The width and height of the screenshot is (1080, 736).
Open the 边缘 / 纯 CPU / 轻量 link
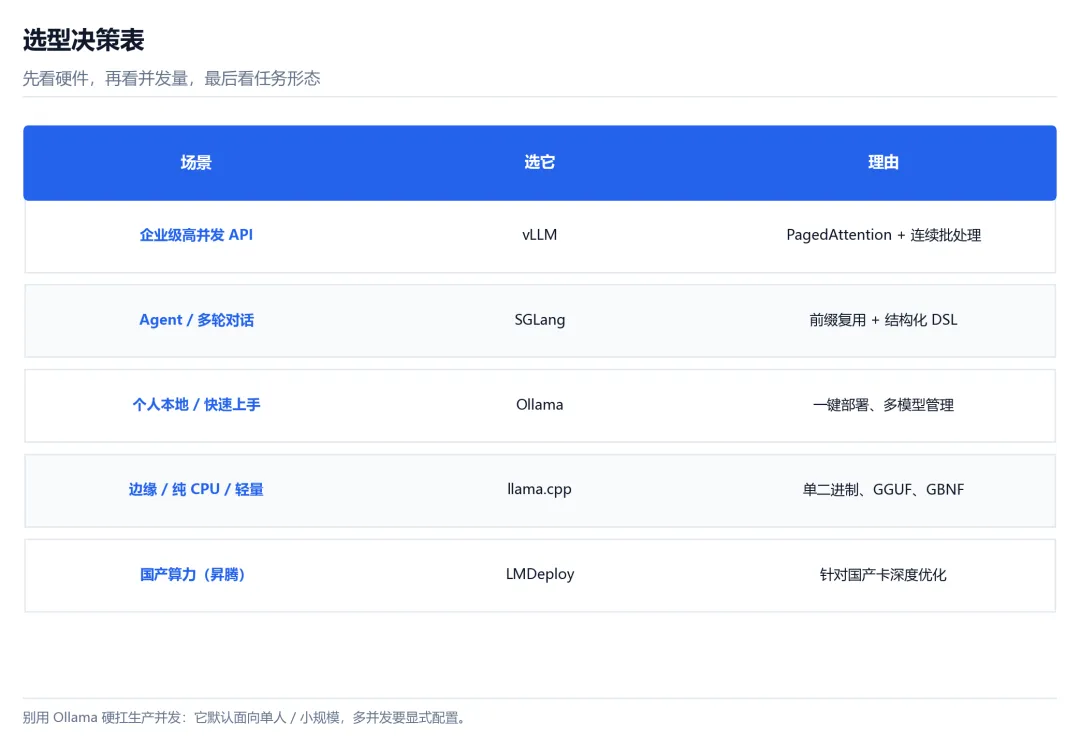[x=196, y=490]
